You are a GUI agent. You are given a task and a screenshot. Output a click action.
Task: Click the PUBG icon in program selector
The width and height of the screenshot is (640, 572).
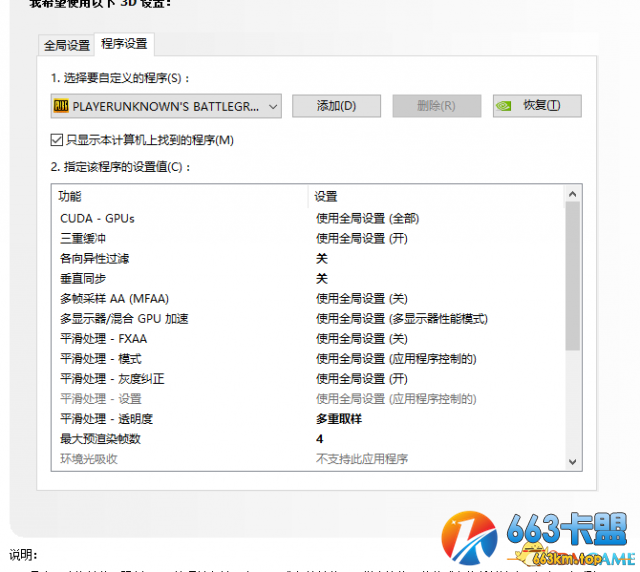(61, 106)
